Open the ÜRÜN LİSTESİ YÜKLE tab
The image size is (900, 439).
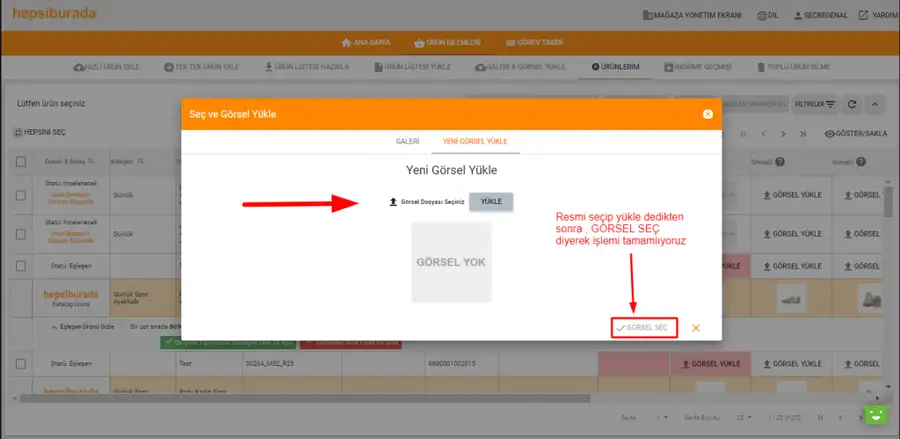click(x=412, y=67)
